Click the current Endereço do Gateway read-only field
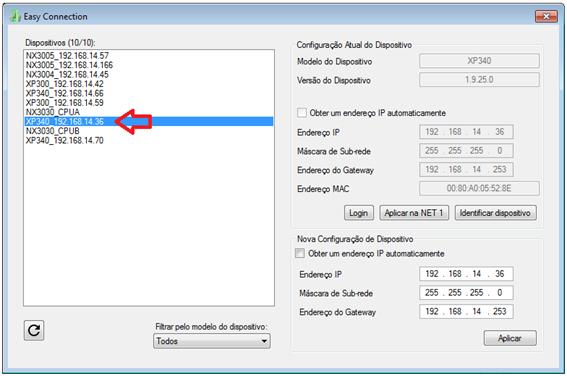567x376 pixels. [466, 170]
